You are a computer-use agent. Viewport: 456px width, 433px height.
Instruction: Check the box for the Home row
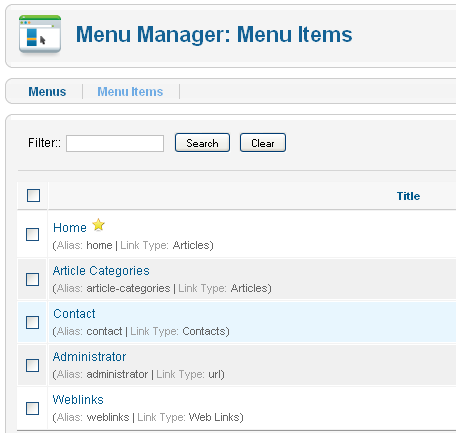click(33, 234)
